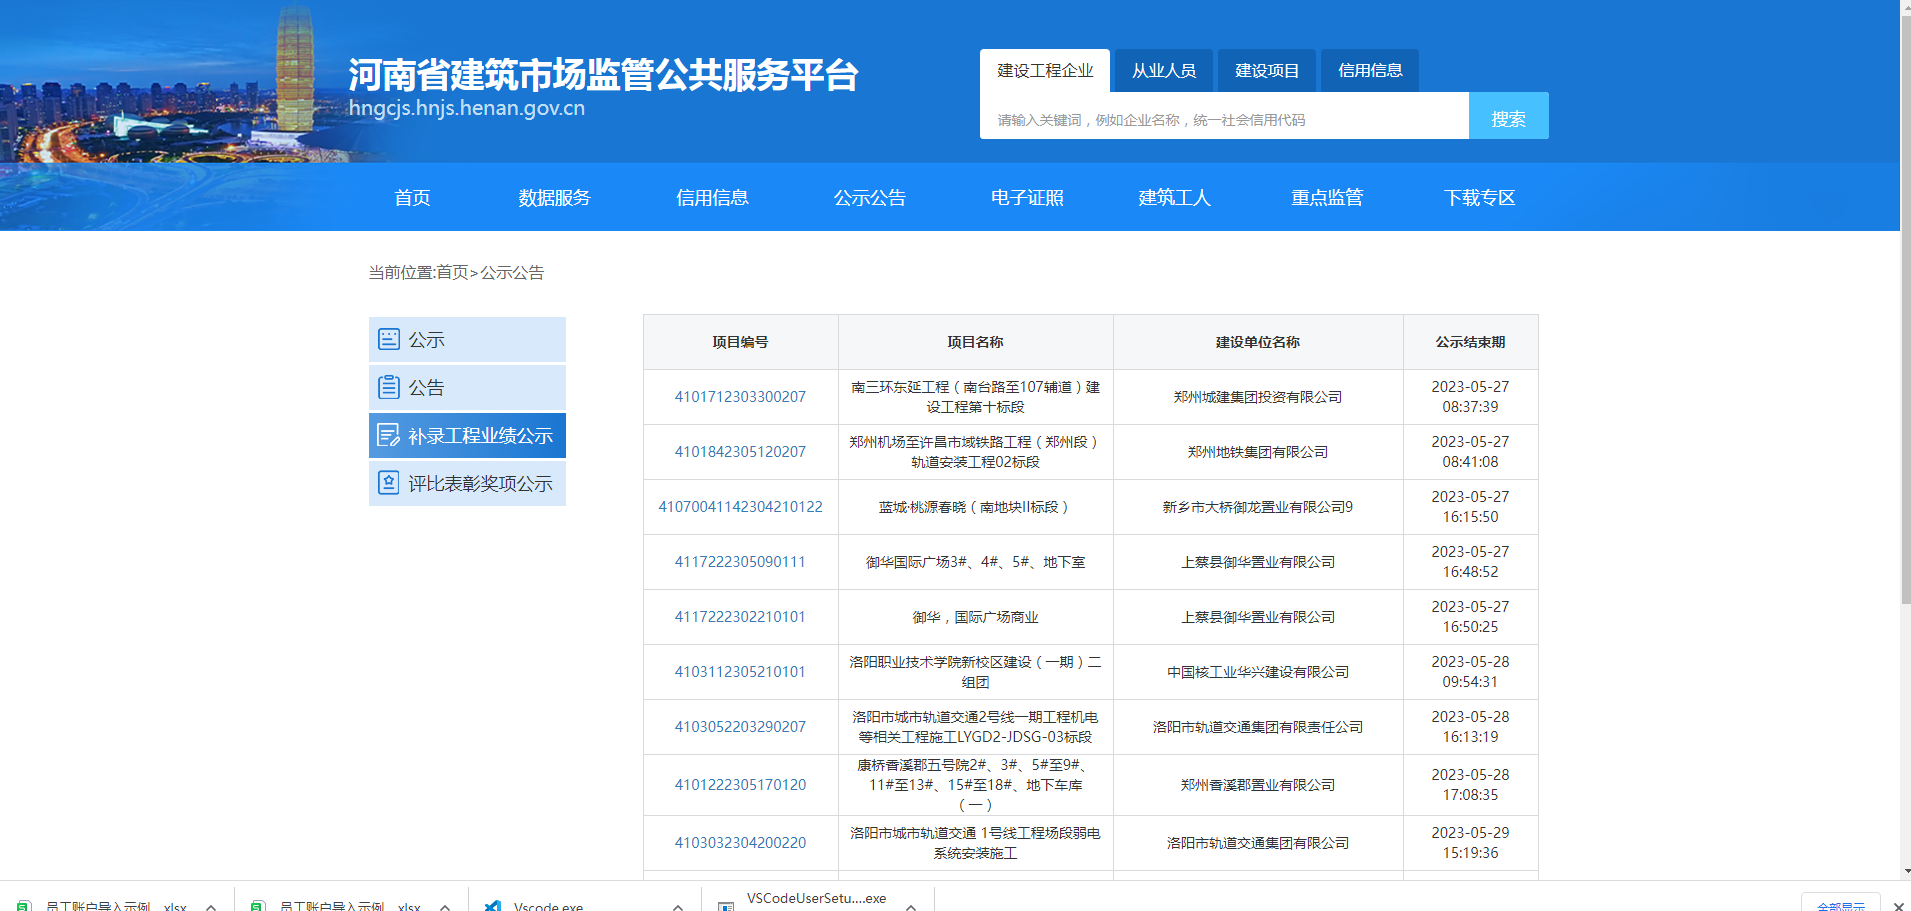The height and width of the screenshot is (911, 1911).
Task: Click project name 御华国际广场3#、4#、5#、地下室
Action: [x=975, y=562]
